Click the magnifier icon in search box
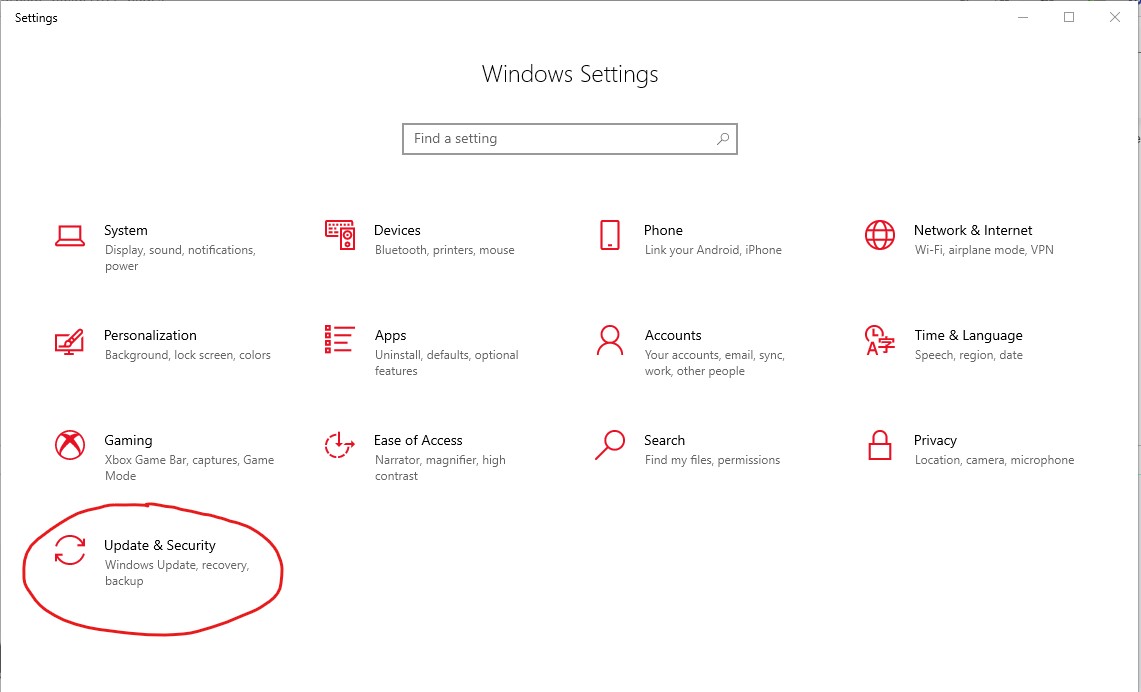Screen dimensions: 1141x692 (723, 139)
